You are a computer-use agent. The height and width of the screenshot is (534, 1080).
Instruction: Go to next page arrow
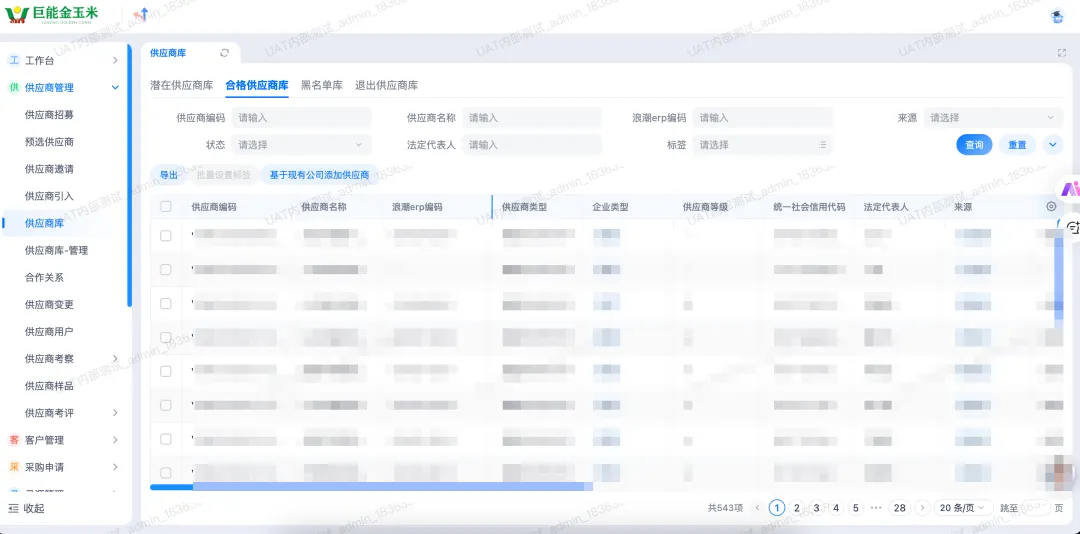[x=923, y=508]
